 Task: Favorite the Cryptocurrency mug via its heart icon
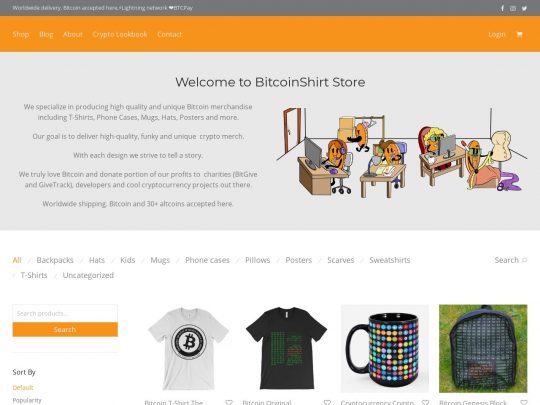(x=426, y=402)
